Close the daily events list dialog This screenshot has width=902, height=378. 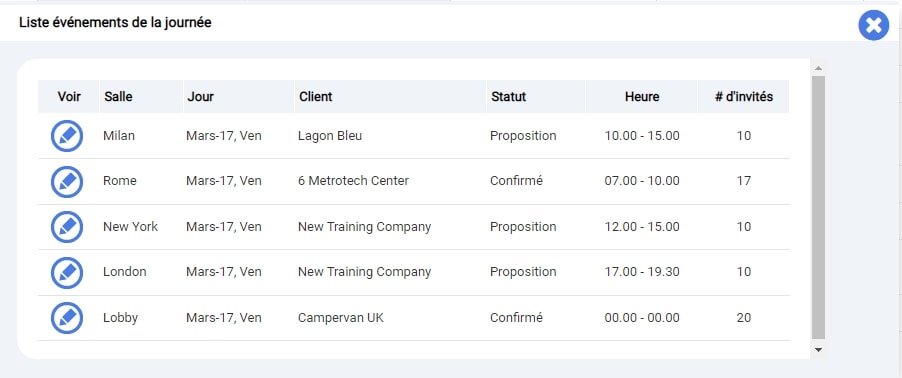873,25
